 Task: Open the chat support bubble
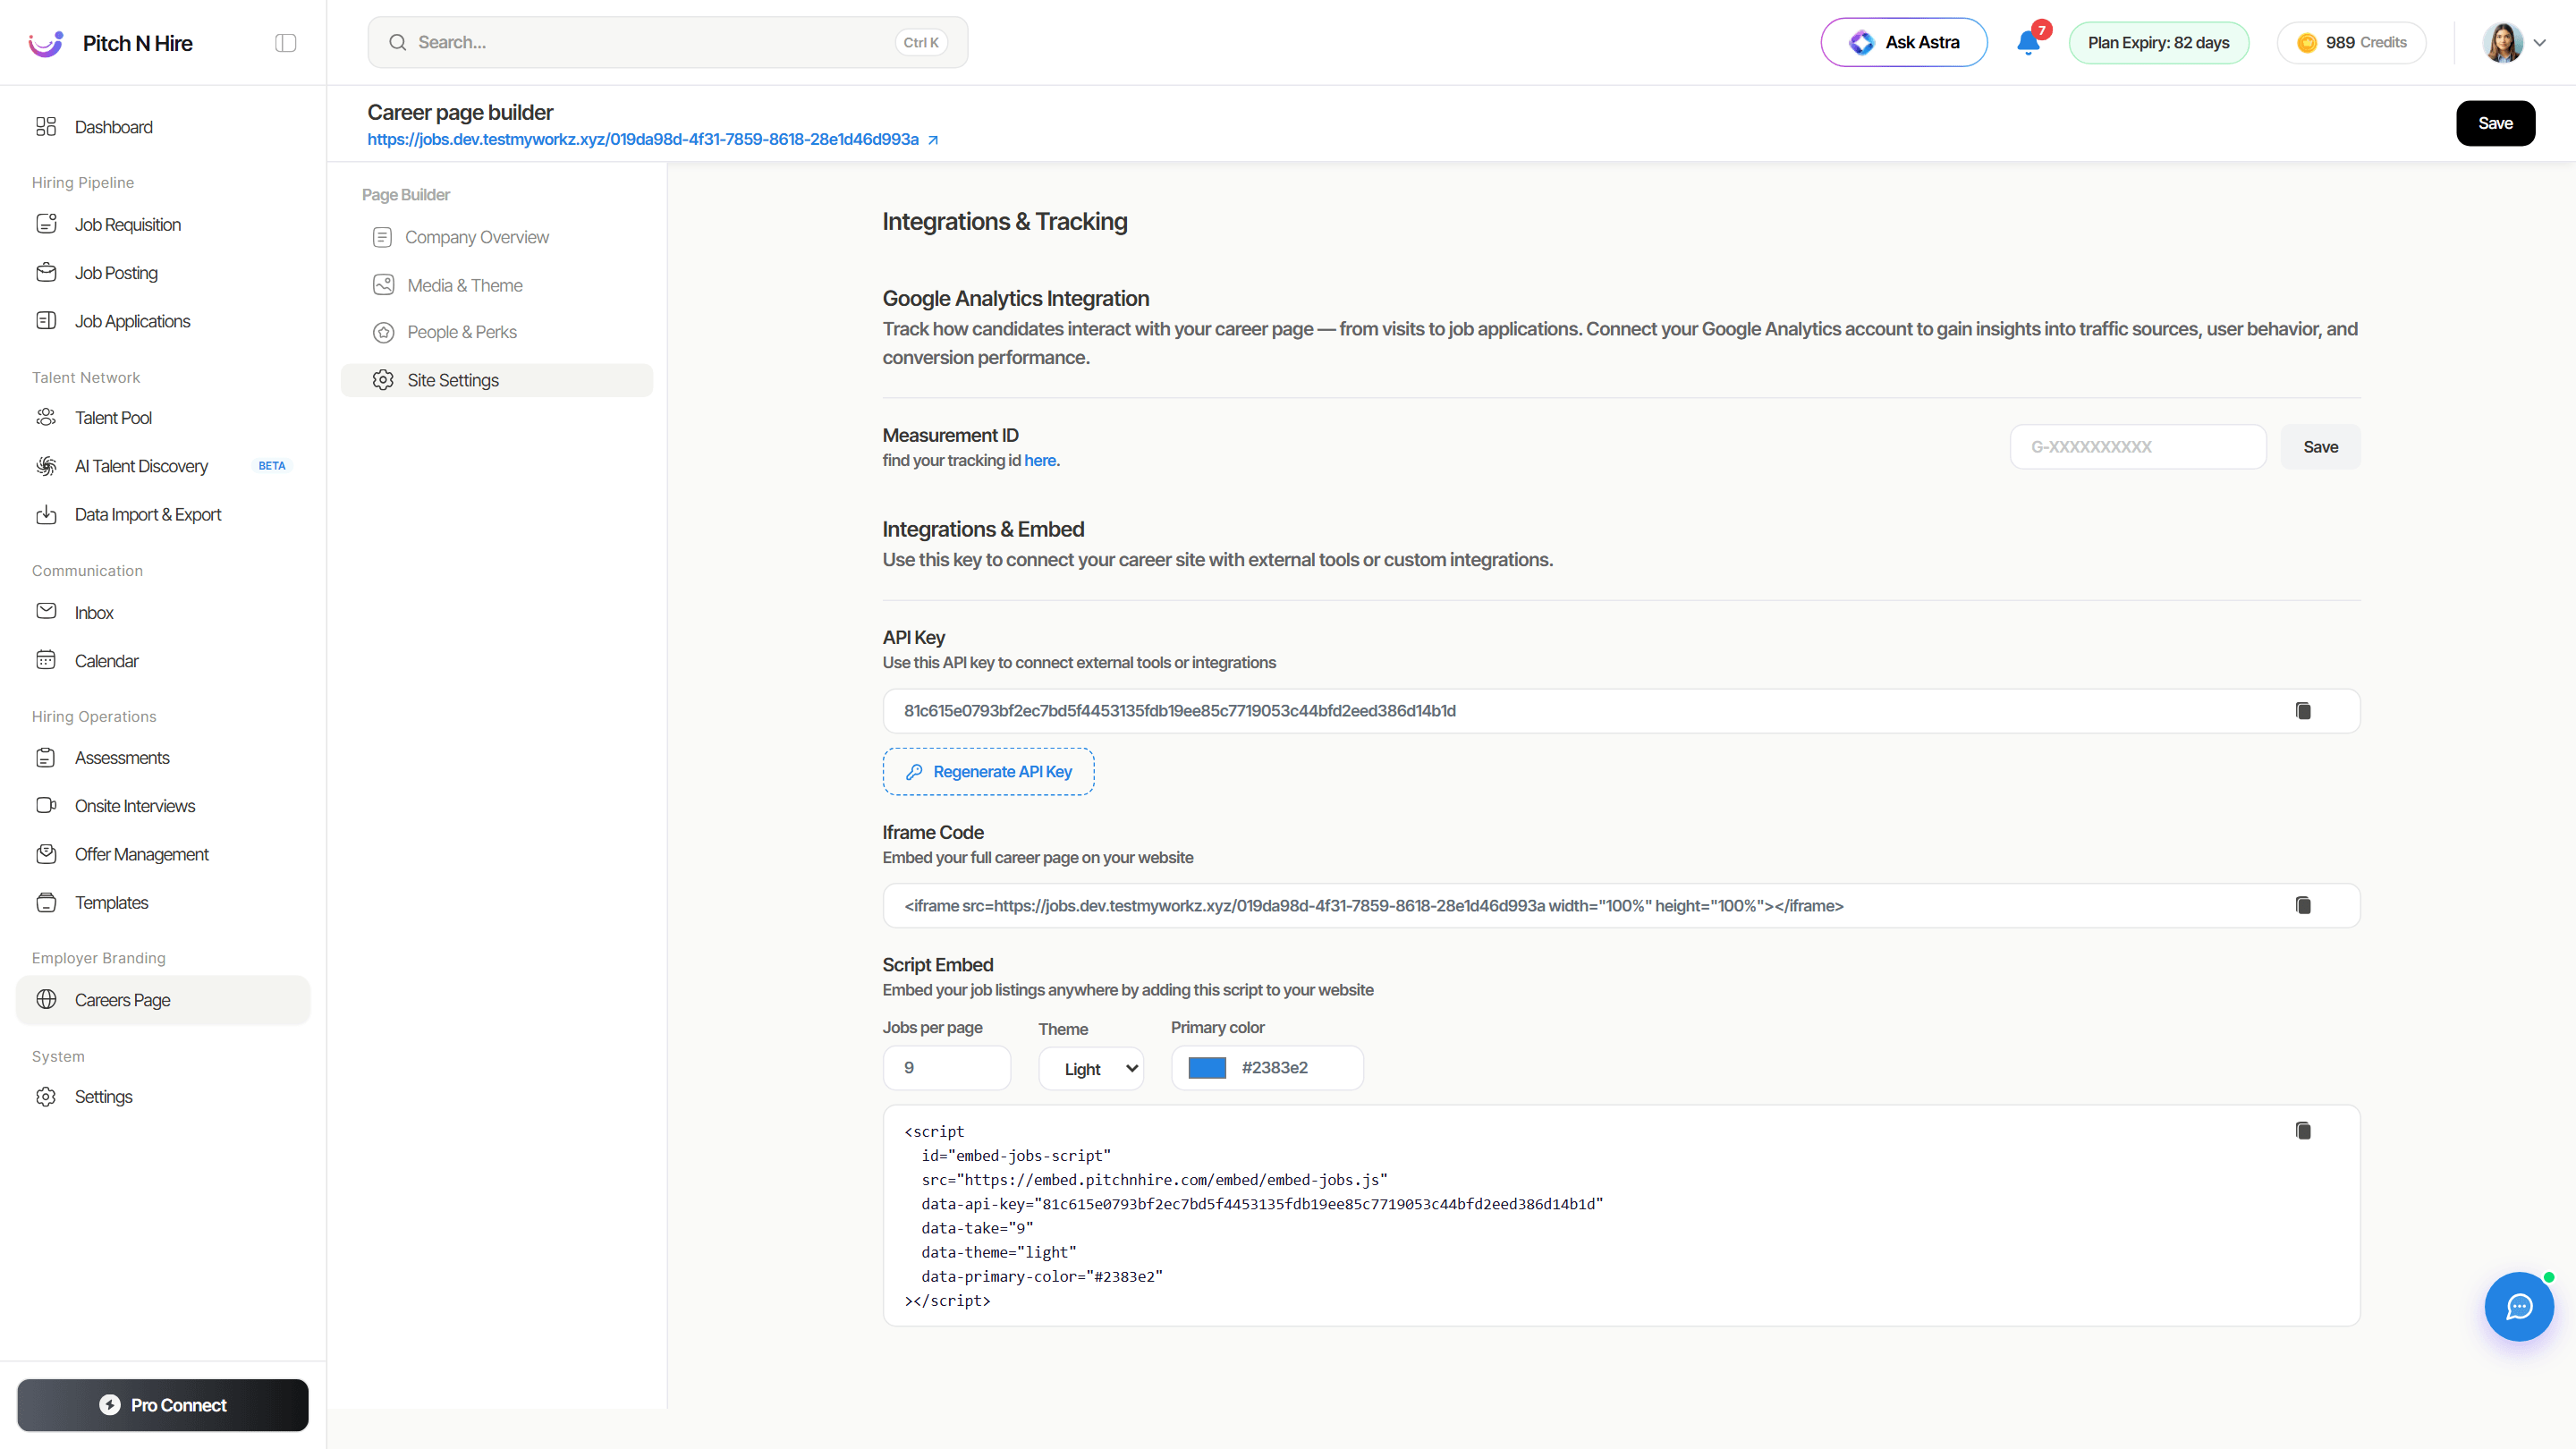pos(2519,1306)
